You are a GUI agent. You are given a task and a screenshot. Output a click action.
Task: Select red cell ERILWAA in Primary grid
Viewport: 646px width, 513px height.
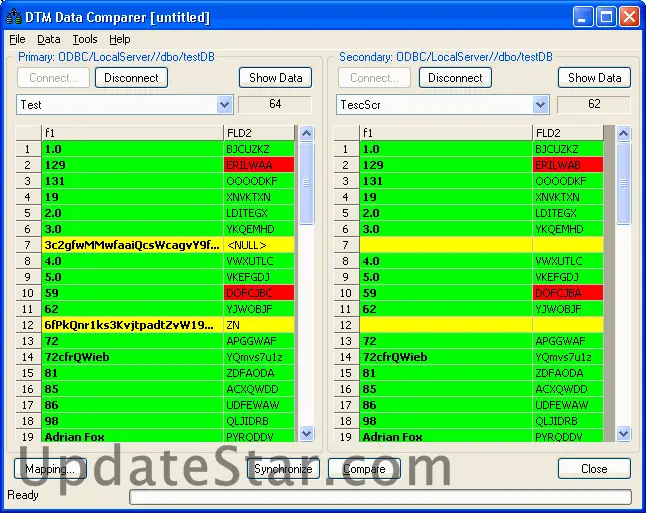point(259,165)
